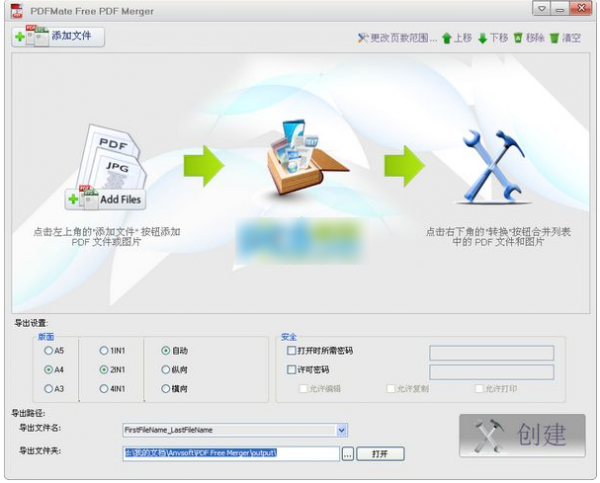
Task: Click the second green arrow graphic
Action: (404, 166)
